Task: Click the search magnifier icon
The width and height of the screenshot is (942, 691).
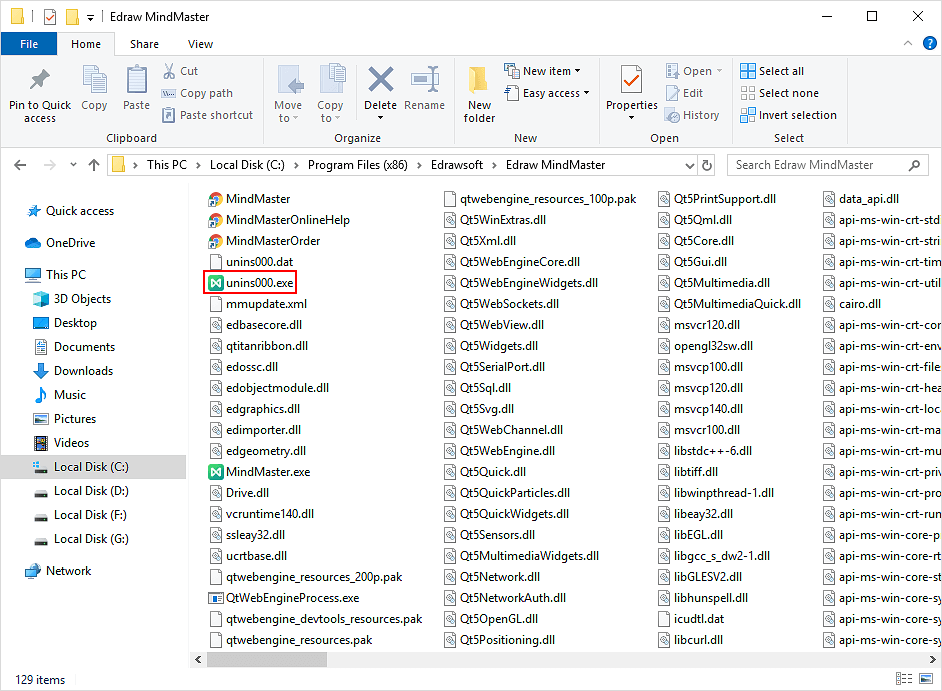Action: click(x=914, y=165)
